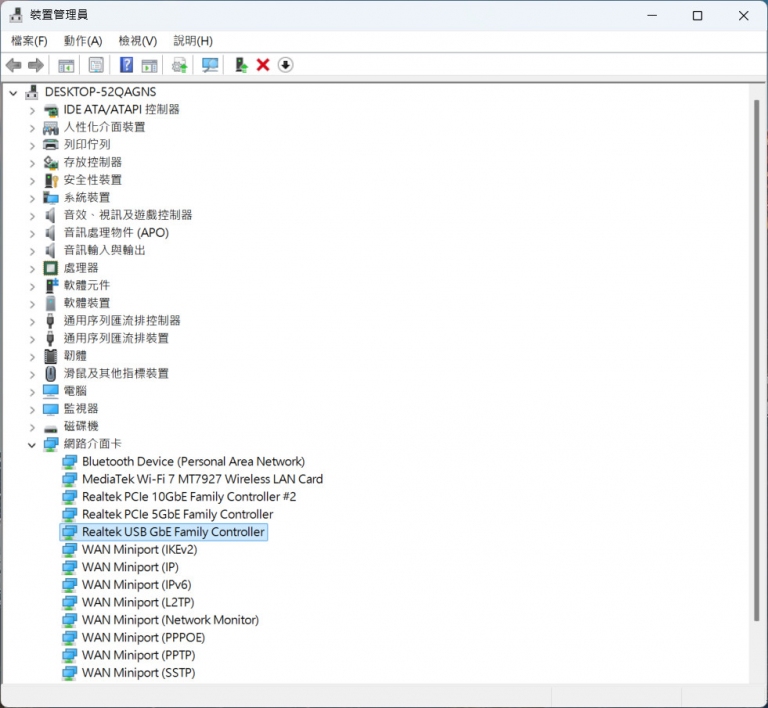Select MediaTek Wi-Fi 7 MT7927 Wireless LAN Card

tap(202, 479)
